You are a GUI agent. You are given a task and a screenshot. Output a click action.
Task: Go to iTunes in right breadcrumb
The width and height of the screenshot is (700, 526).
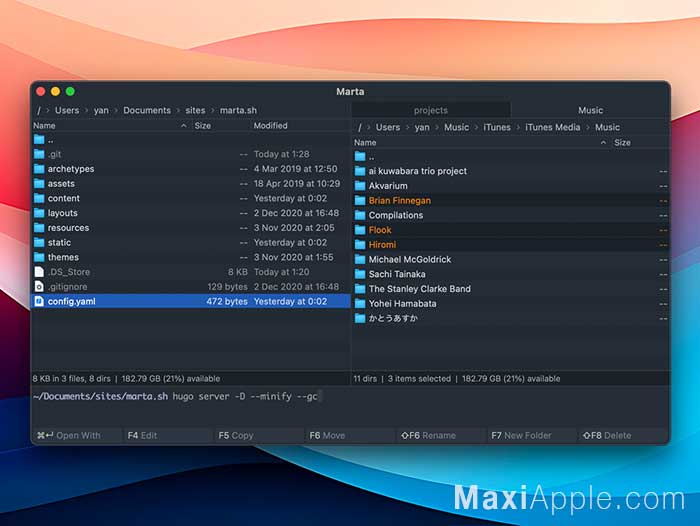[x=497, y=127]
